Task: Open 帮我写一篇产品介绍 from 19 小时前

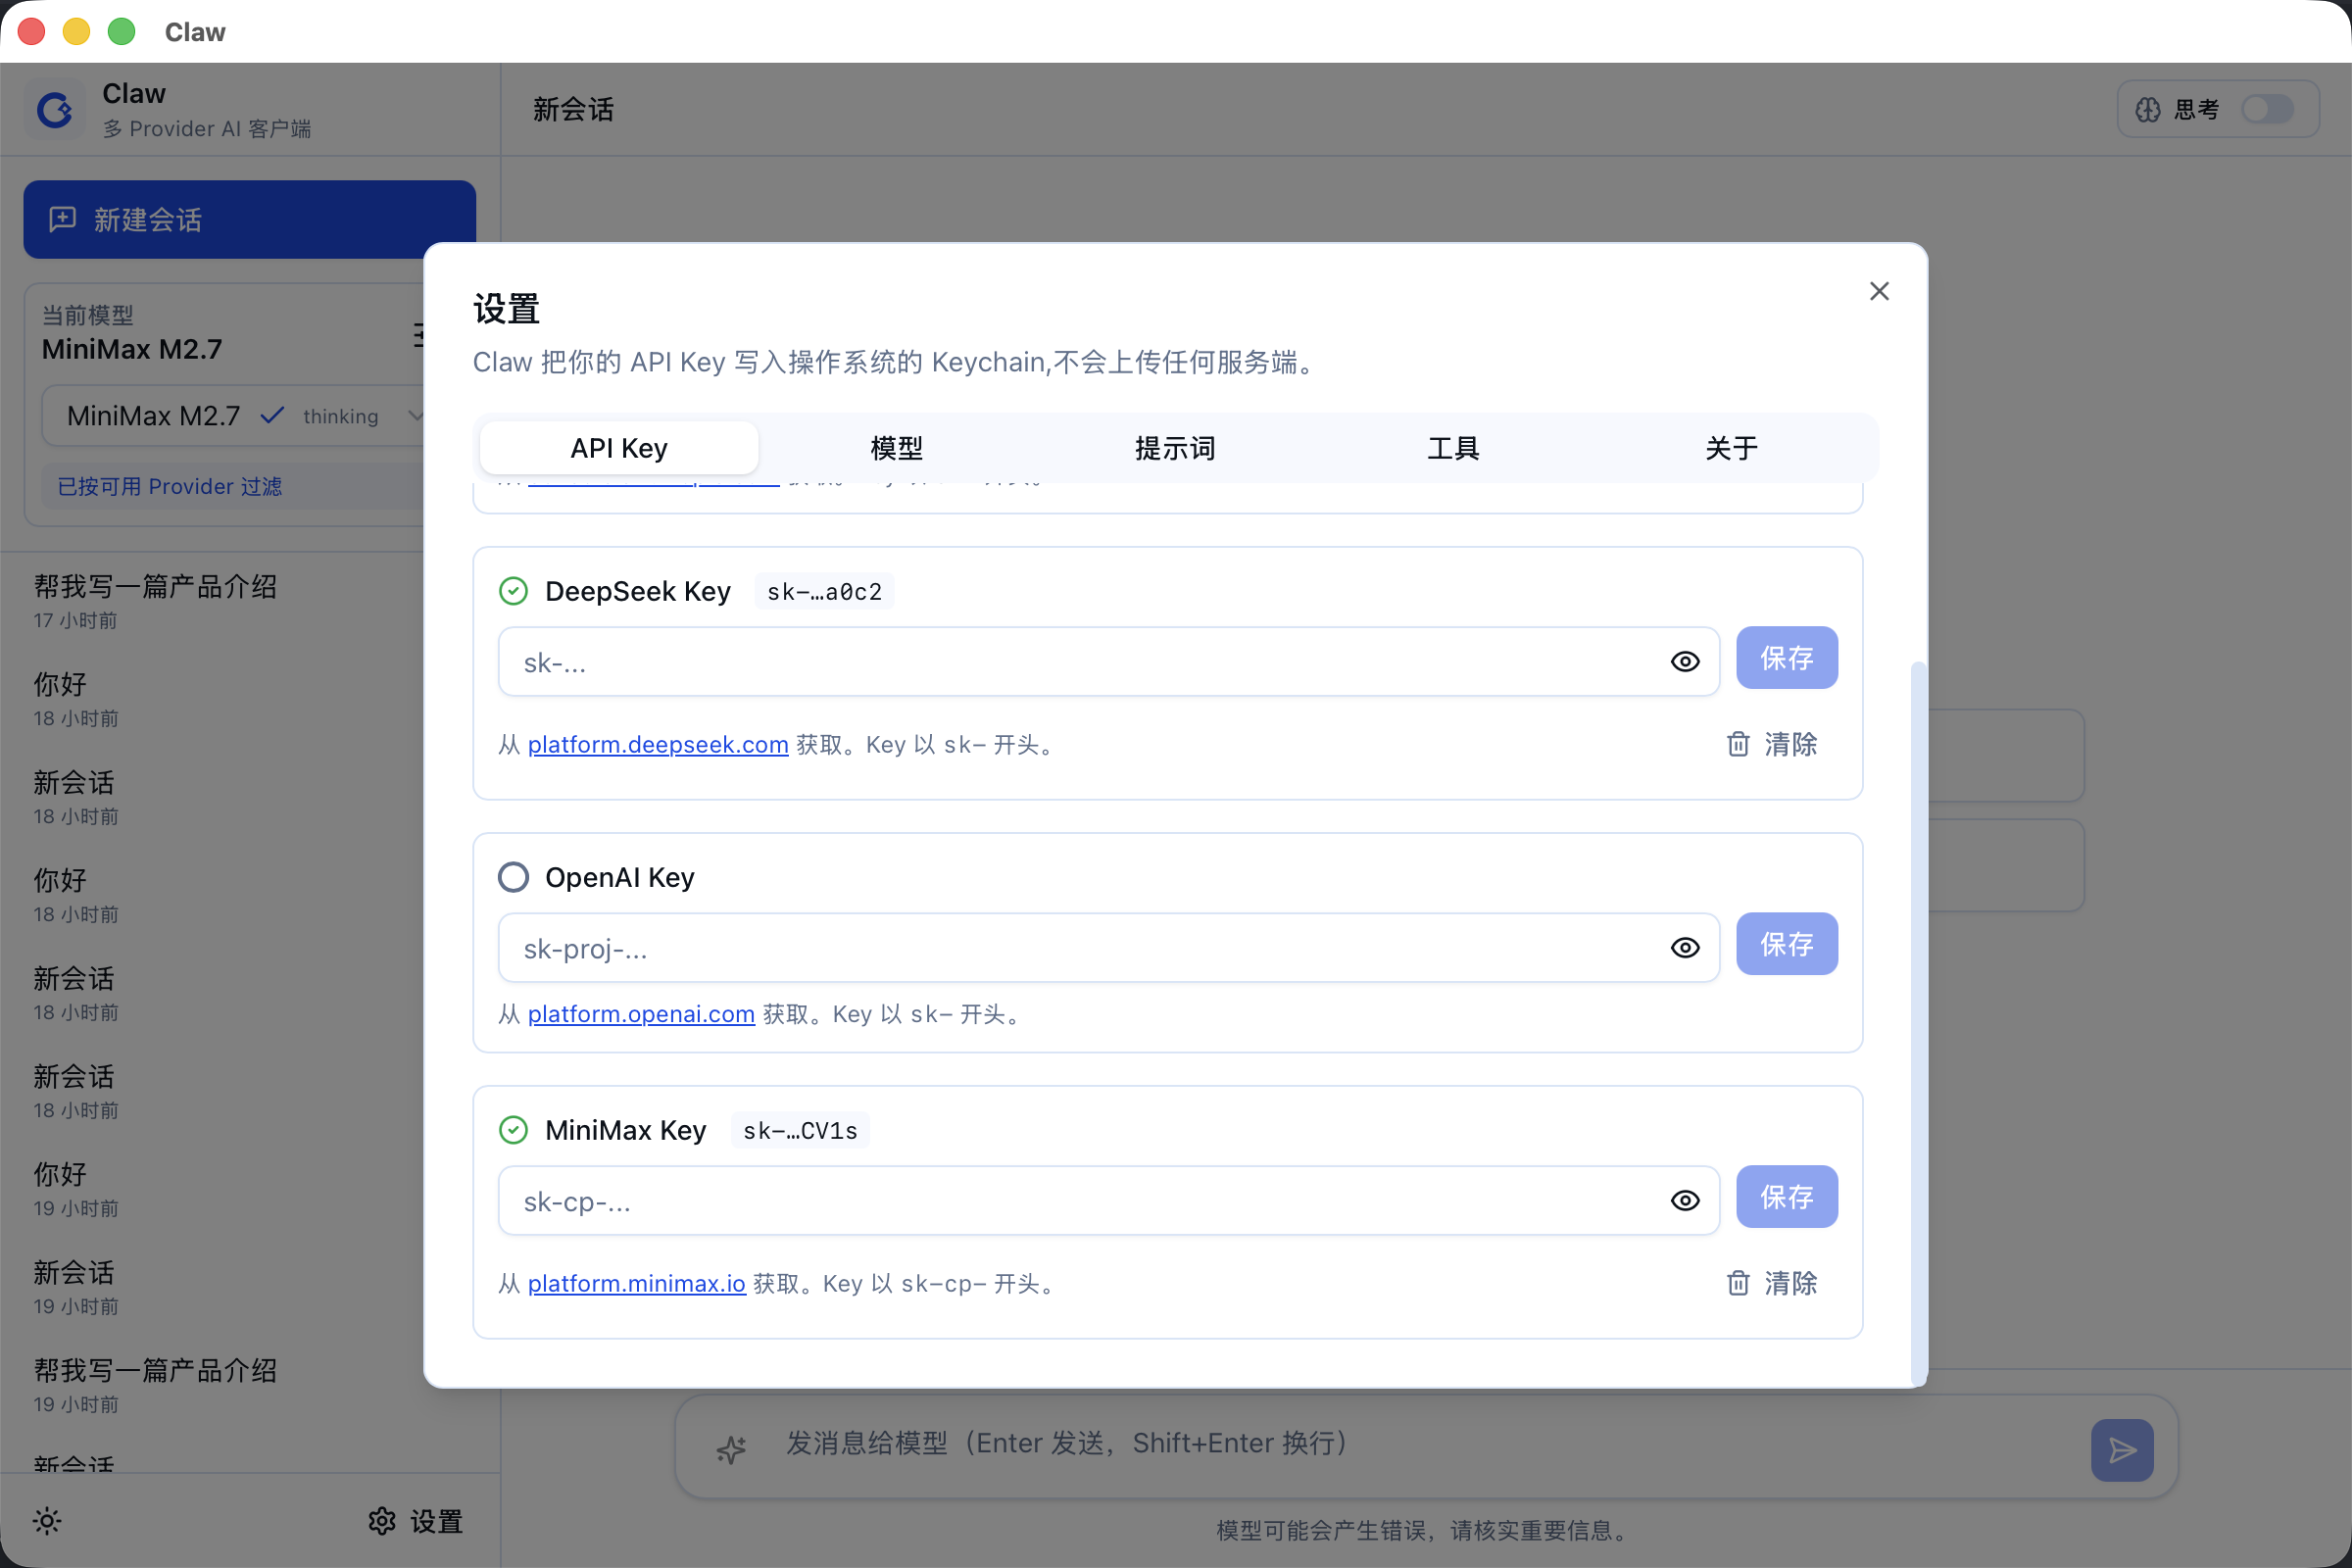Action: (x=155, y=1385)
